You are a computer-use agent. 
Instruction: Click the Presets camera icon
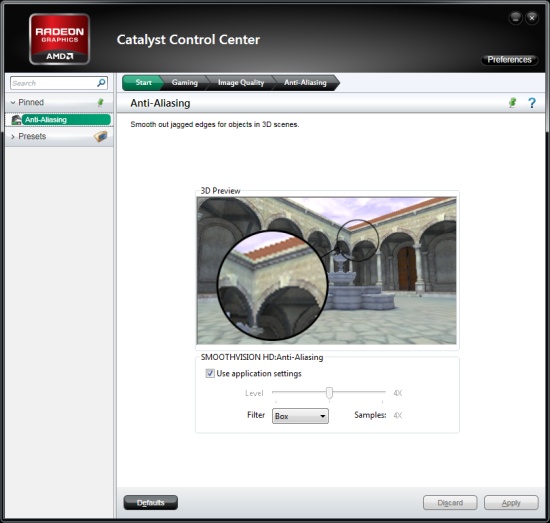click(x=101, y=136)
